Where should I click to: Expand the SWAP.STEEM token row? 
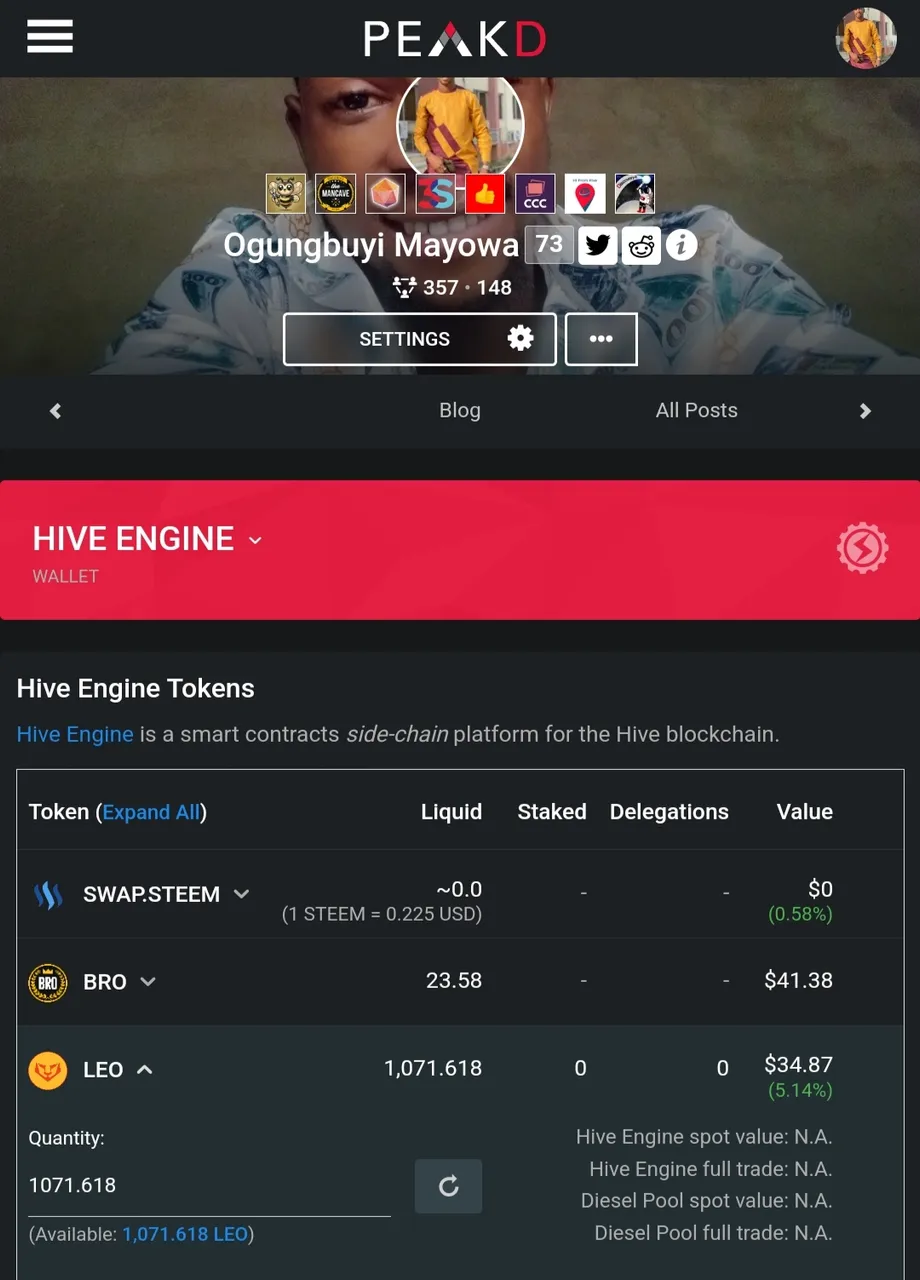point(241,894)
